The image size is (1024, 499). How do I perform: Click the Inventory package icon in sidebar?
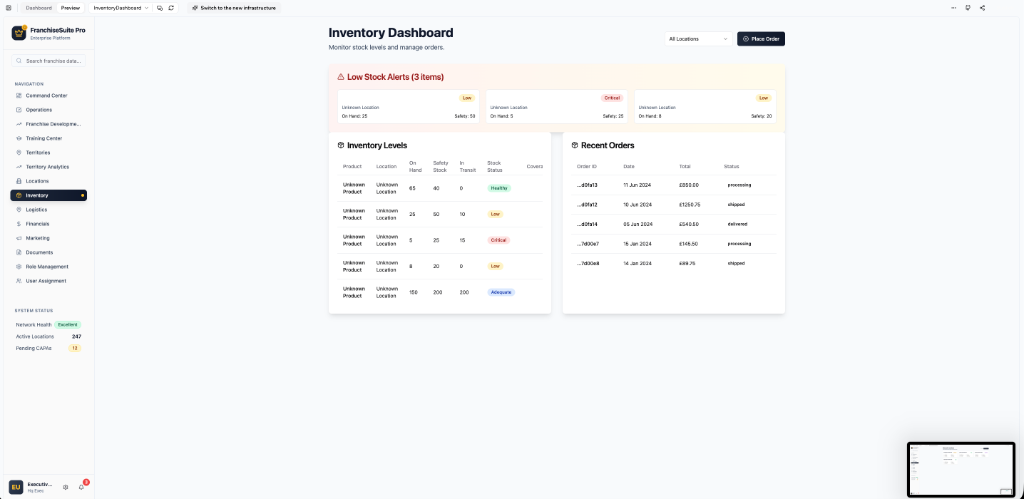pos(19,195)
